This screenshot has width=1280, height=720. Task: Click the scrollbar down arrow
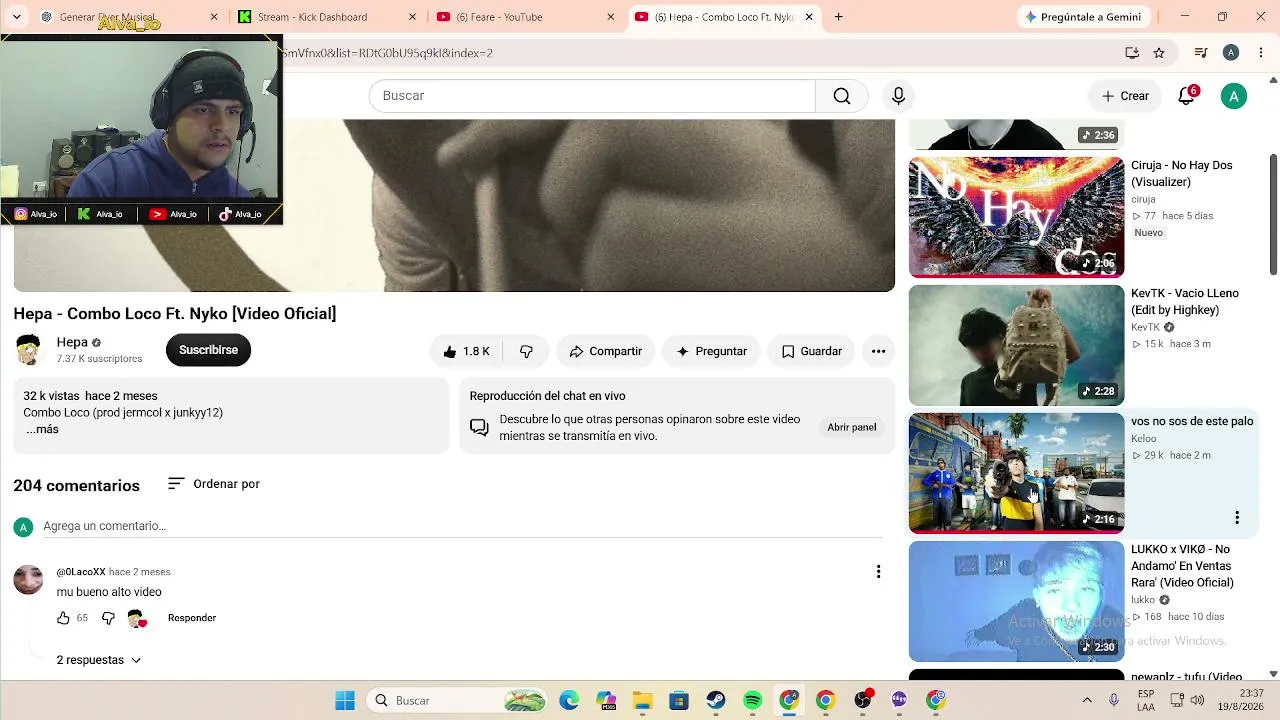[1273, 675]
